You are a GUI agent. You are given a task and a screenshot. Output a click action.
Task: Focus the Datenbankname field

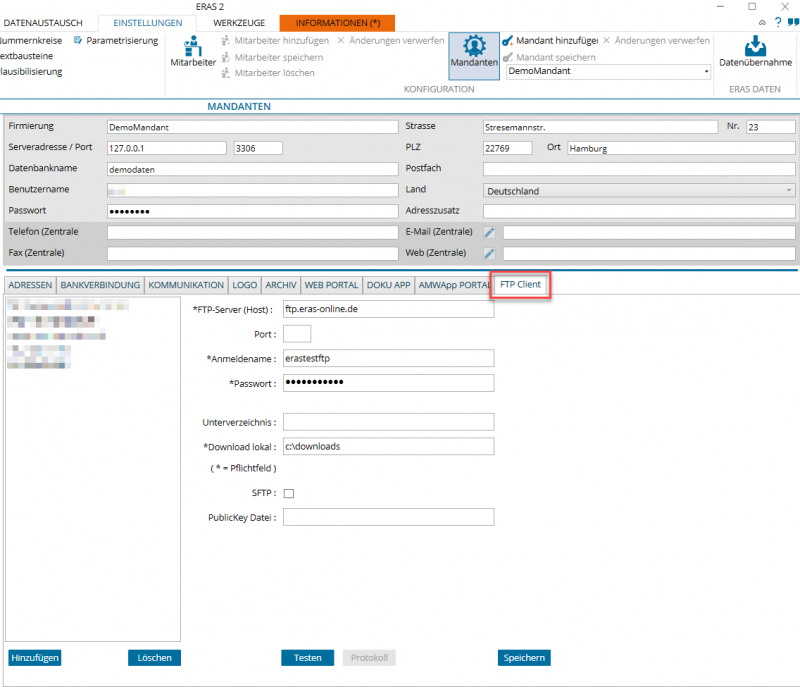253,169
